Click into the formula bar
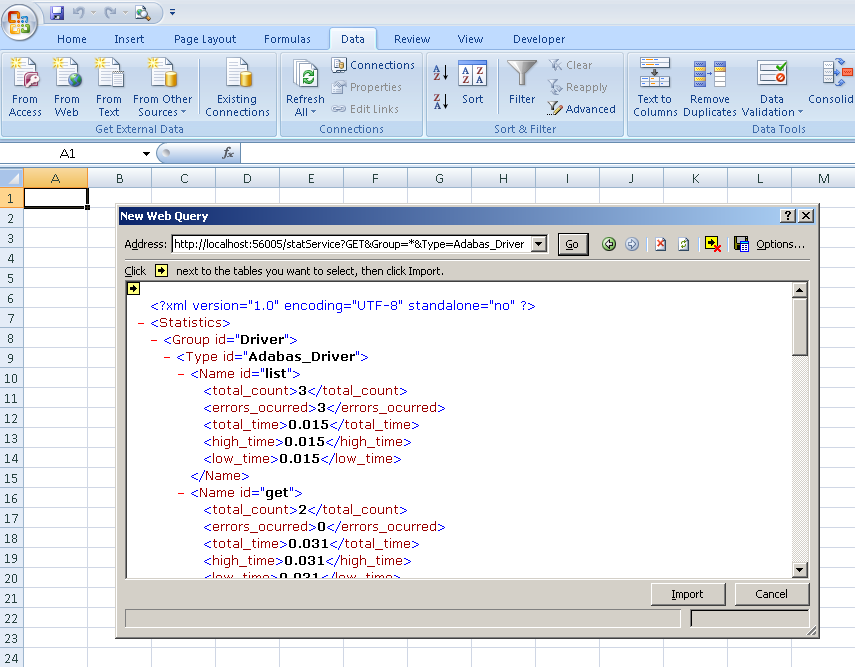This screenshot has width=855, height=667. pyautogui.click(x=547, y=154)
